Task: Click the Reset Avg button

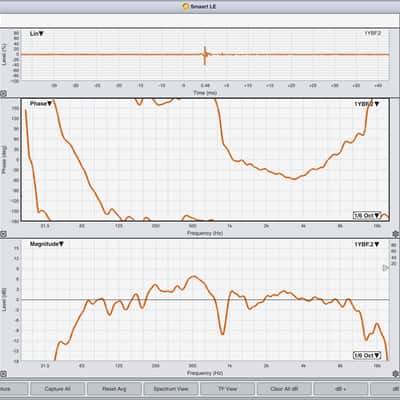Action: [114, 389]
